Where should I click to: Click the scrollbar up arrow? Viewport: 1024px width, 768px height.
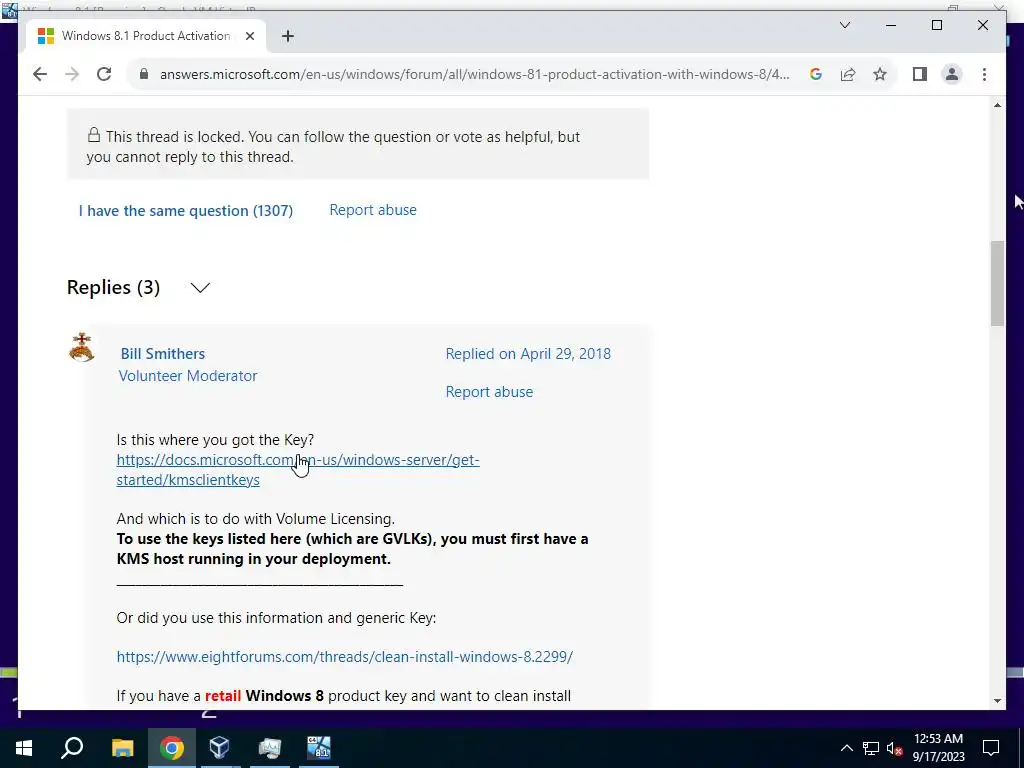coord(997,105)
